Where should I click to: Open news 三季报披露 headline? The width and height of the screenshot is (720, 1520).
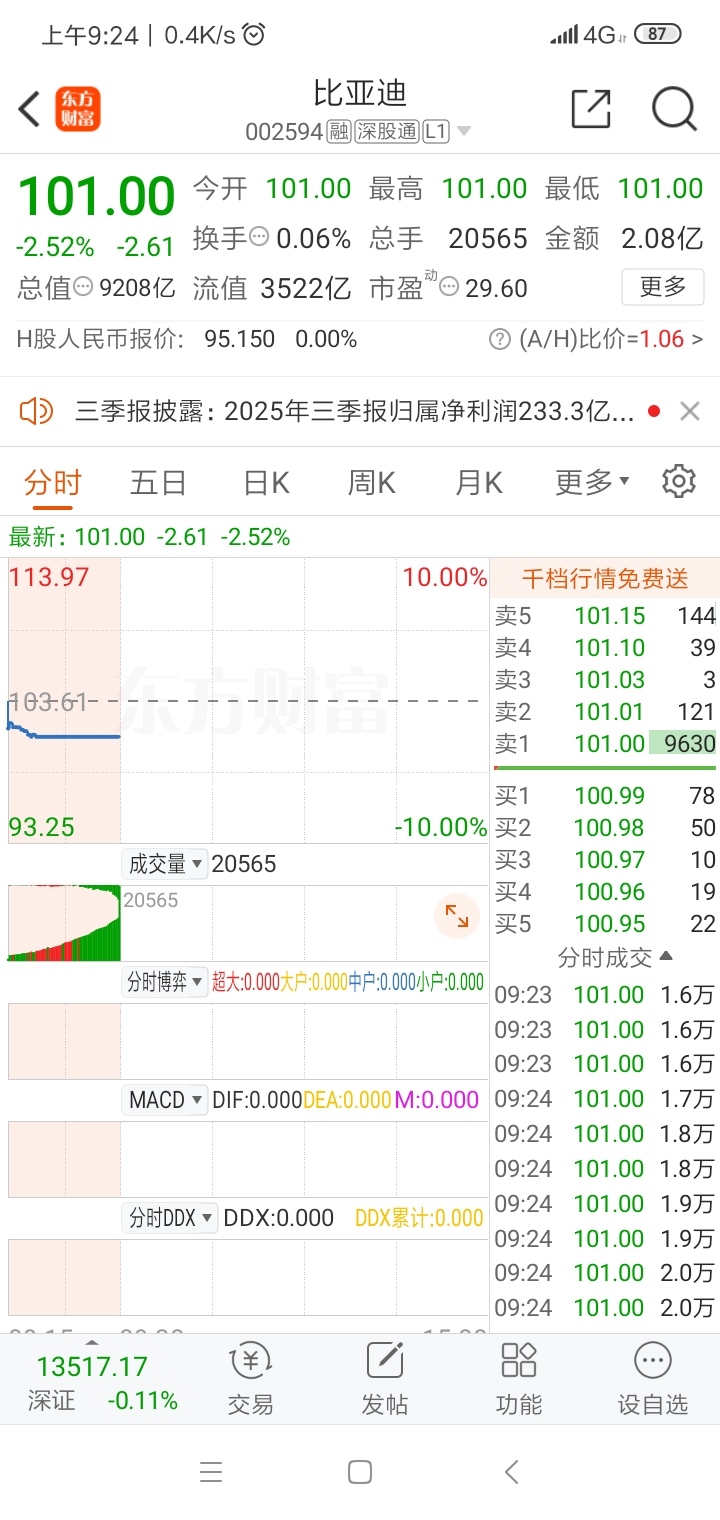354,411
